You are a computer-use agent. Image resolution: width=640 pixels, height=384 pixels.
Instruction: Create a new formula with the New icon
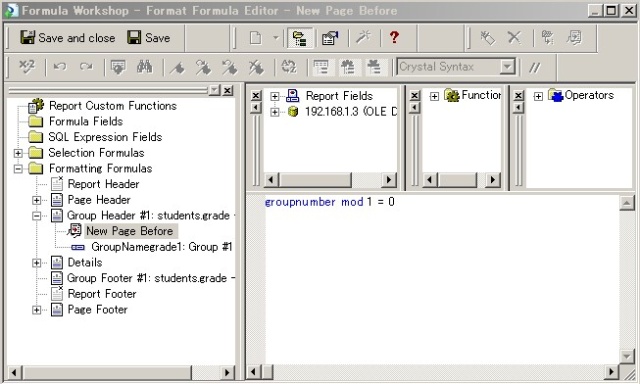point(256,38)
